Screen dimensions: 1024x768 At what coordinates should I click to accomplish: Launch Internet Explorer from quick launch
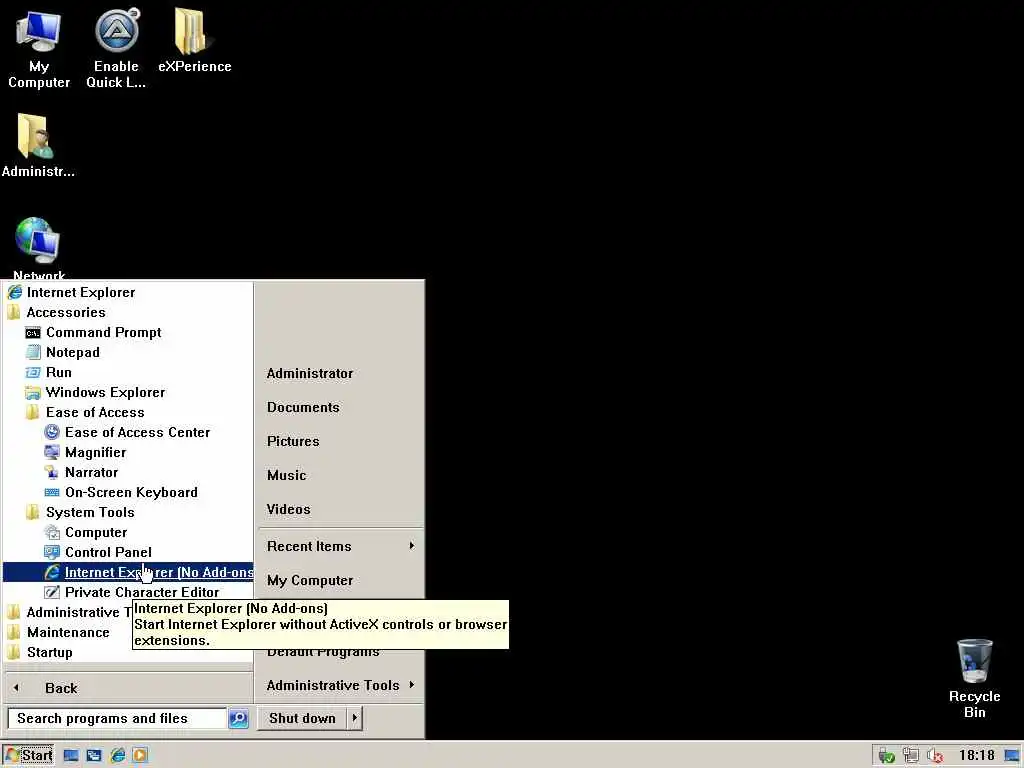pos(118,756)
